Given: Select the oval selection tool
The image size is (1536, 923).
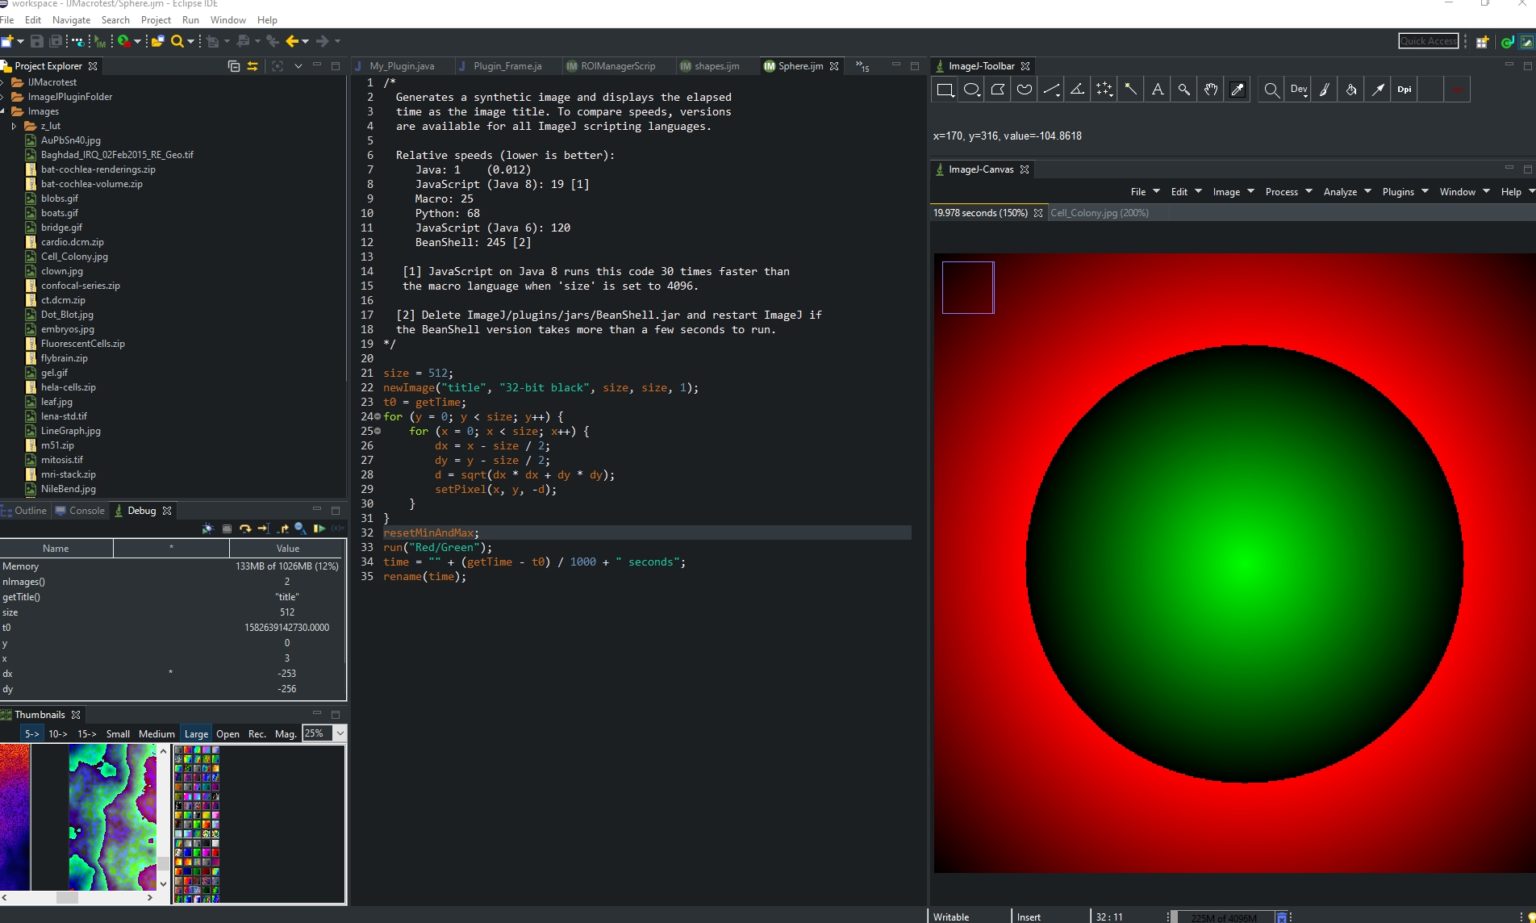Looking at the screenshot, I should [x=971, y=88].
